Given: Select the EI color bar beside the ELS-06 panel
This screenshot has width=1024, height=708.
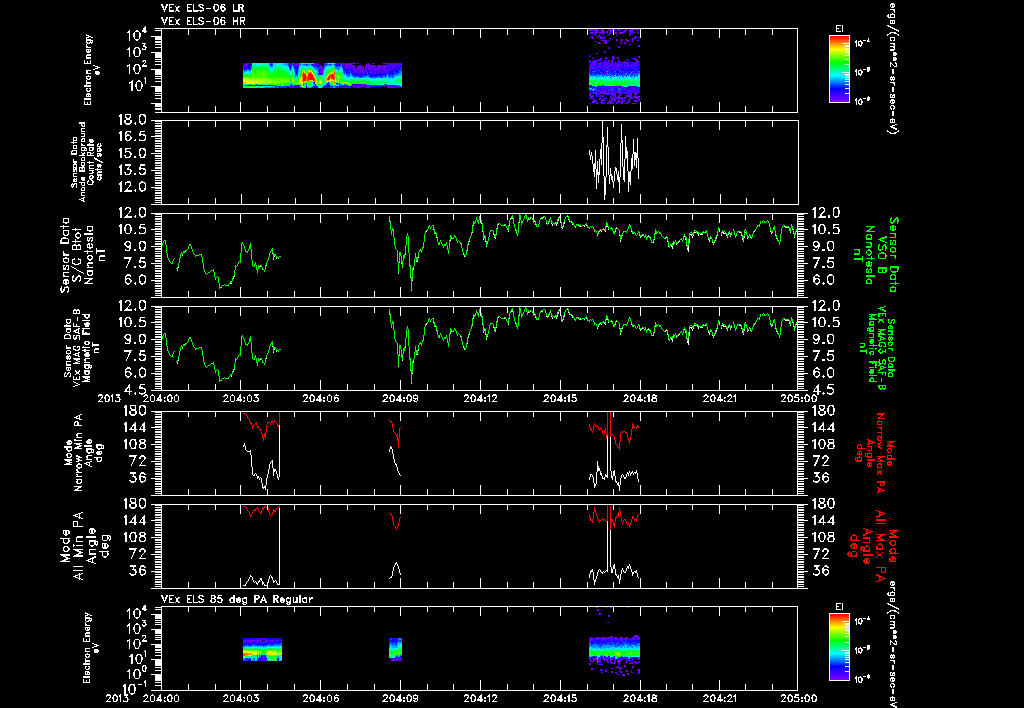Looking at the screenshot, I should pyautogui.click(x=839, y=69).
